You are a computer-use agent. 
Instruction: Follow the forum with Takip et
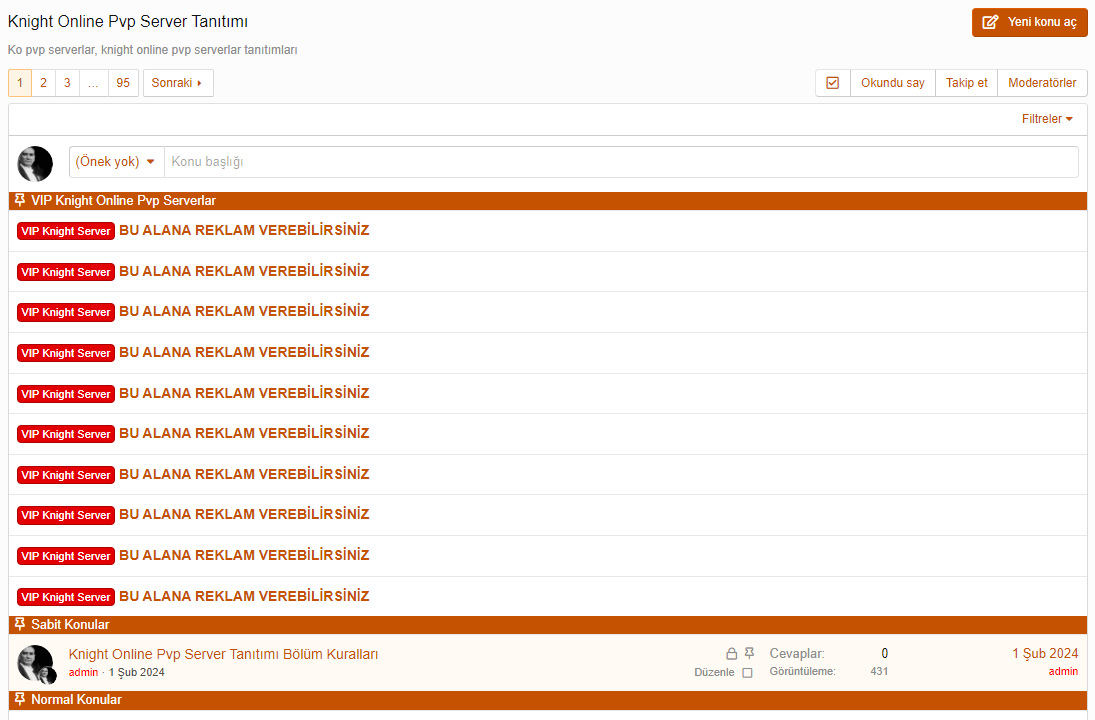point(967,83)
